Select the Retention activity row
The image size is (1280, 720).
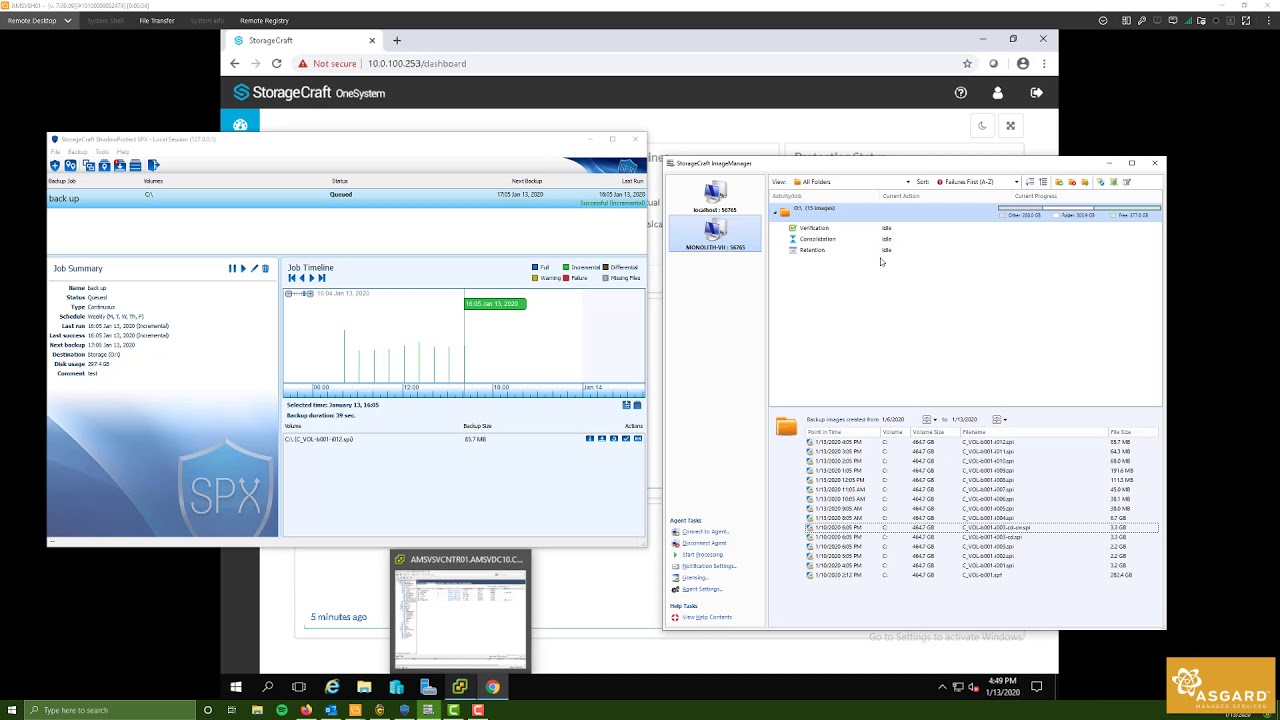(812, 250)
